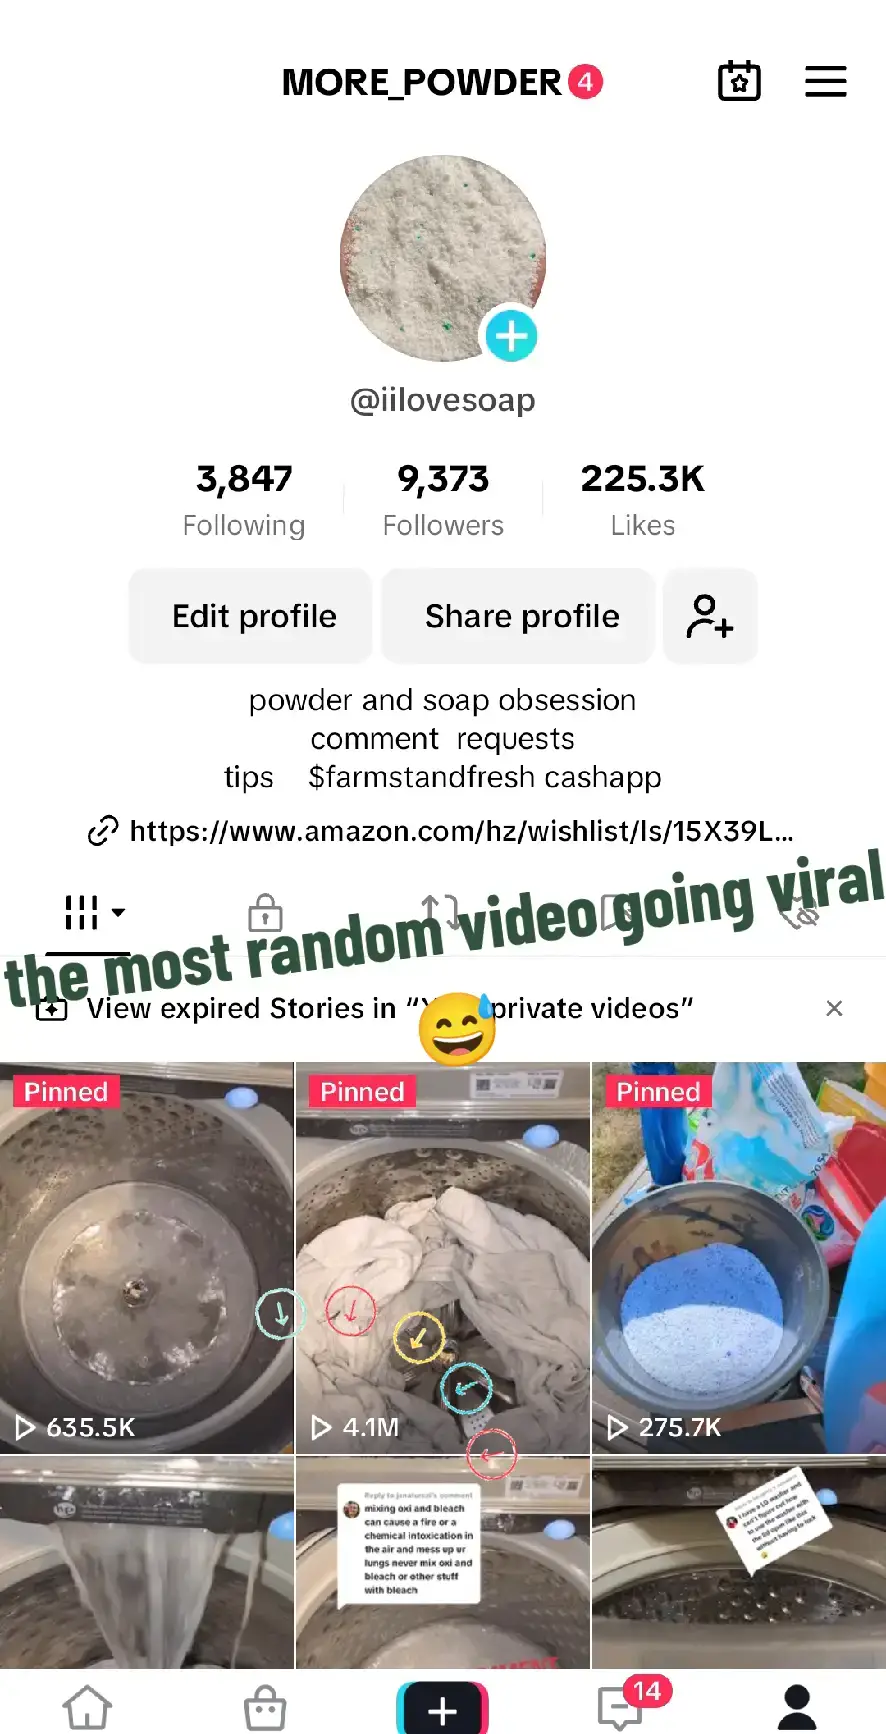
Task: Switch to the private videos lock tab
Action: [265, 912]
